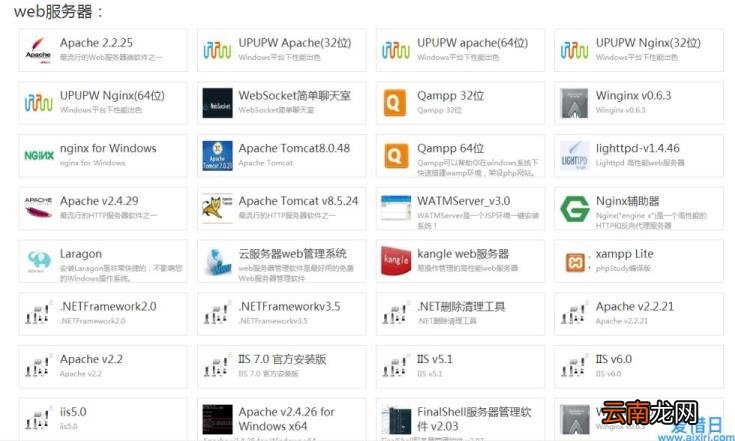The width and height of the screenshot is (735, 441).
Task: Select the Qampp 32位 title
Action: click(450, 96)
